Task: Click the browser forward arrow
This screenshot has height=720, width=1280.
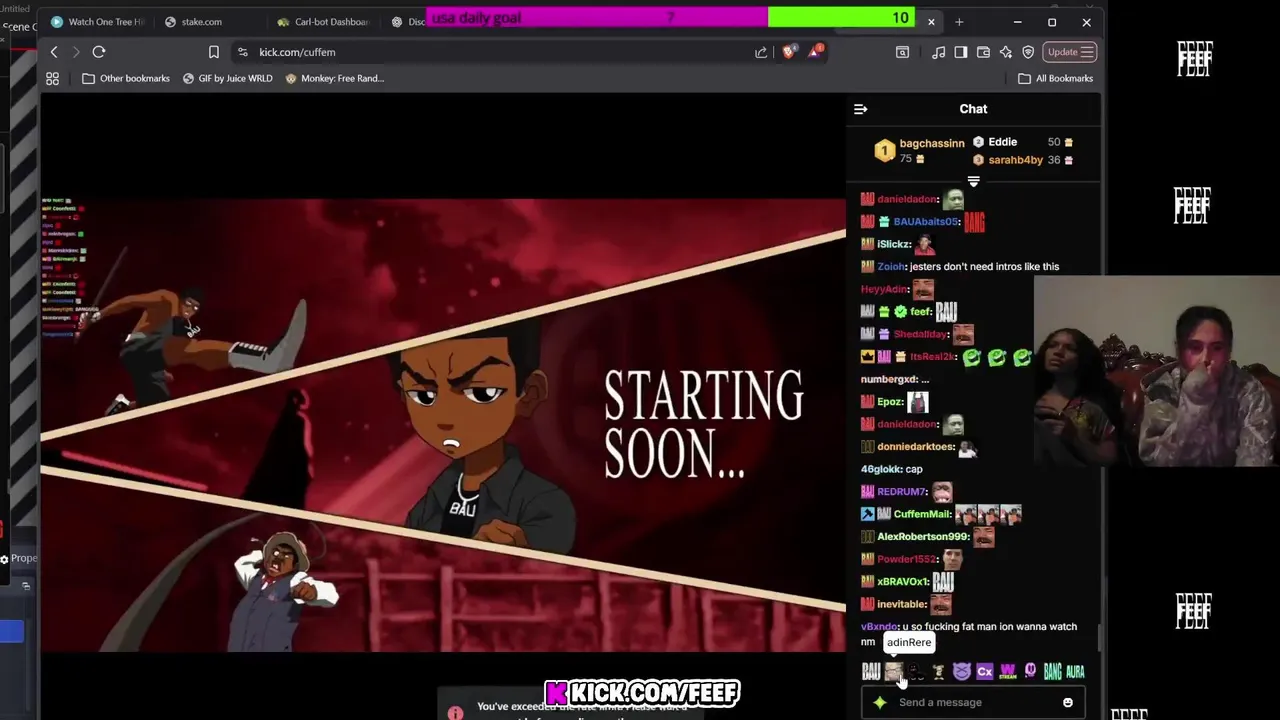Action: tap(76, 52)
